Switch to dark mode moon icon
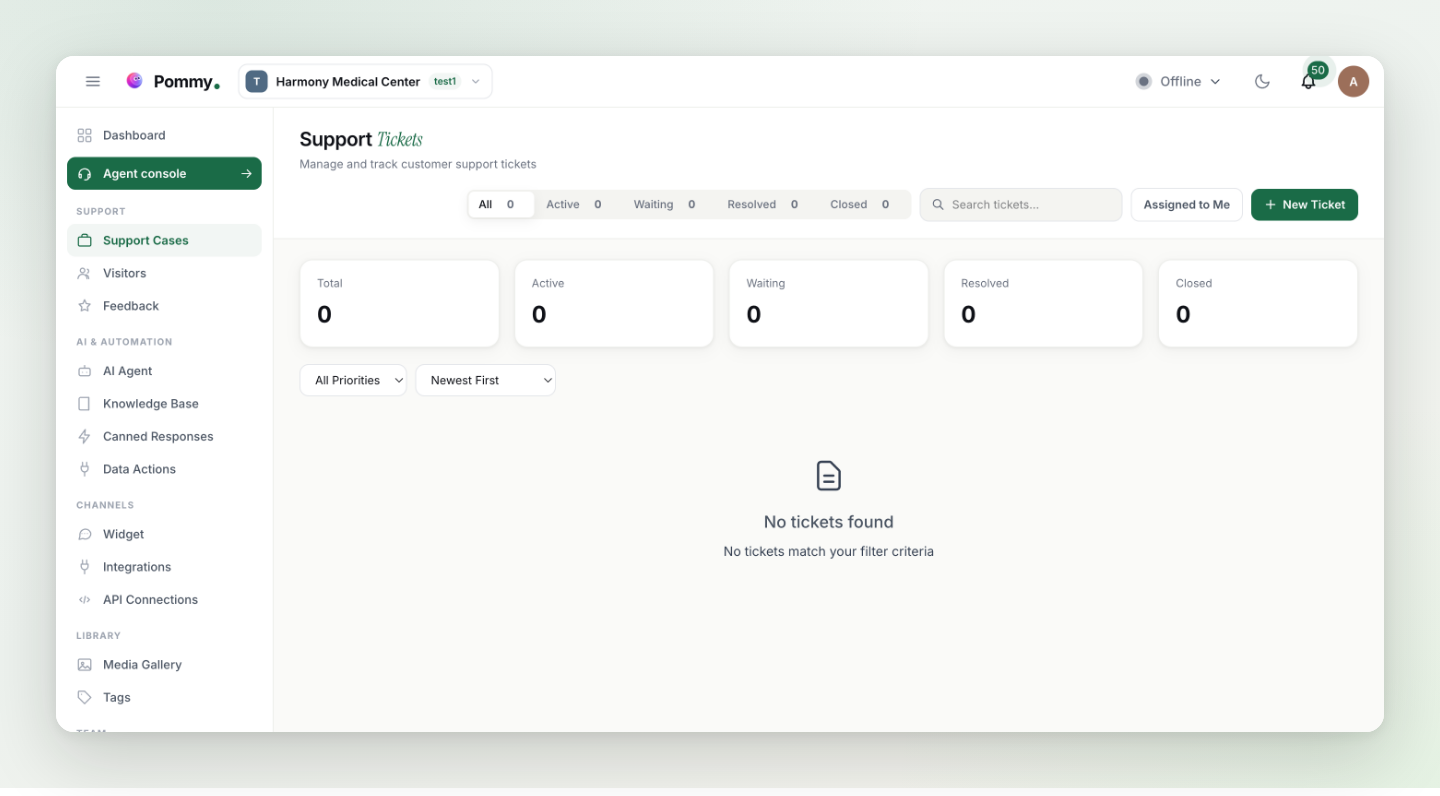This screenshot has width=1440, height=796. point(1262,82)
